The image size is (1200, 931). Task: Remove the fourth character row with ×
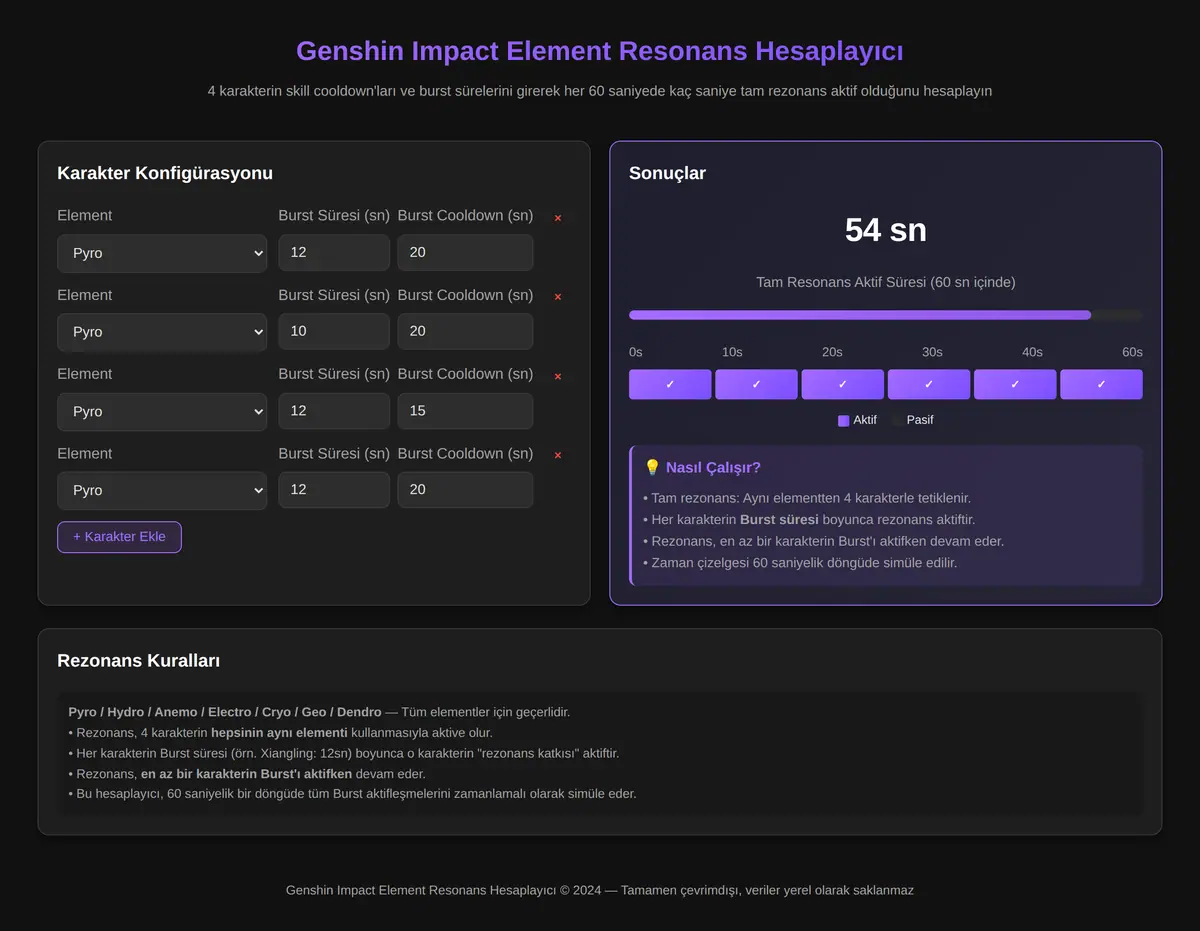tap(558, 455)
